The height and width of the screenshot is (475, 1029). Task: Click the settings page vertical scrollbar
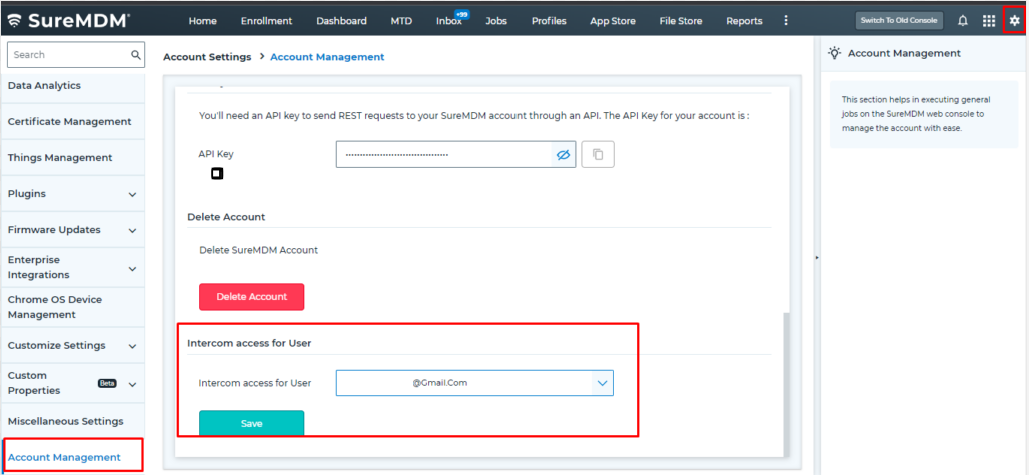tap(787, 384)
